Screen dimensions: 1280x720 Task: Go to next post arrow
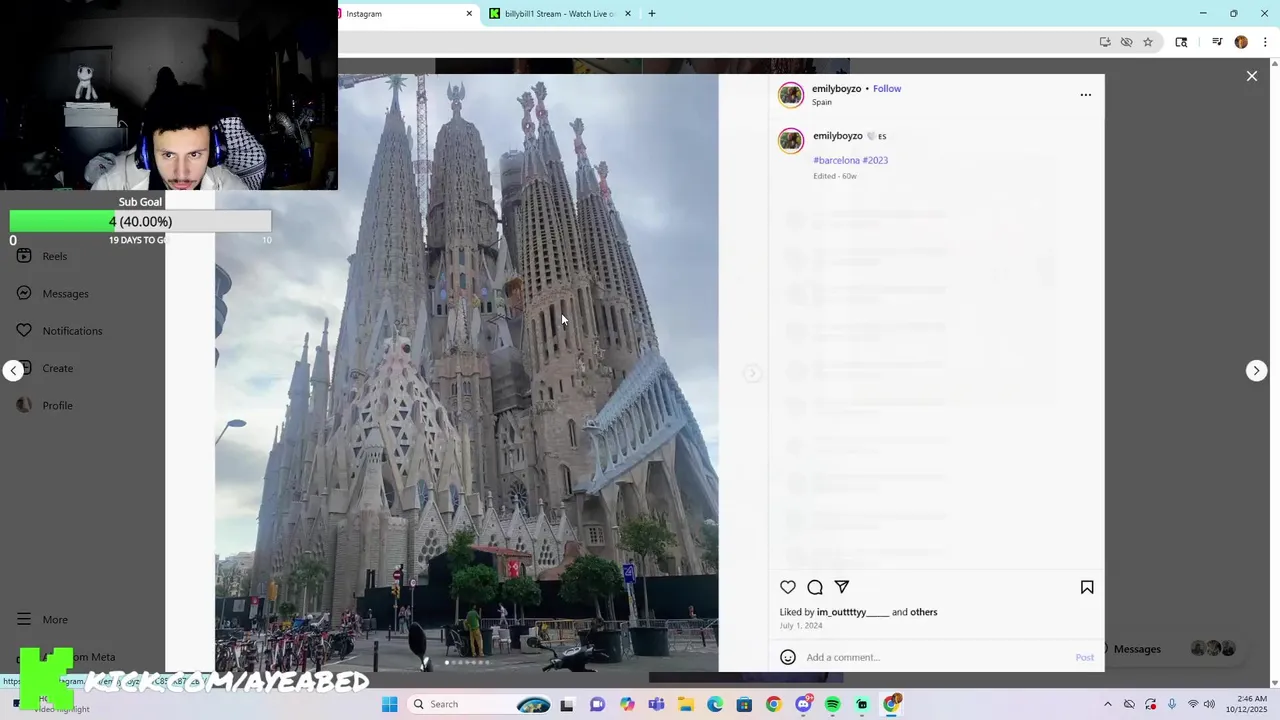pyautogui.click(x=1257, y=371)
